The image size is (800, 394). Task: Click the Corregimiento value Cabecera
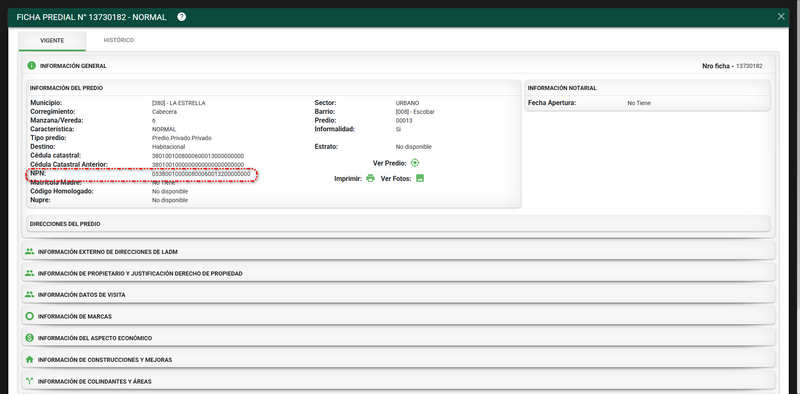click(164, 112)
